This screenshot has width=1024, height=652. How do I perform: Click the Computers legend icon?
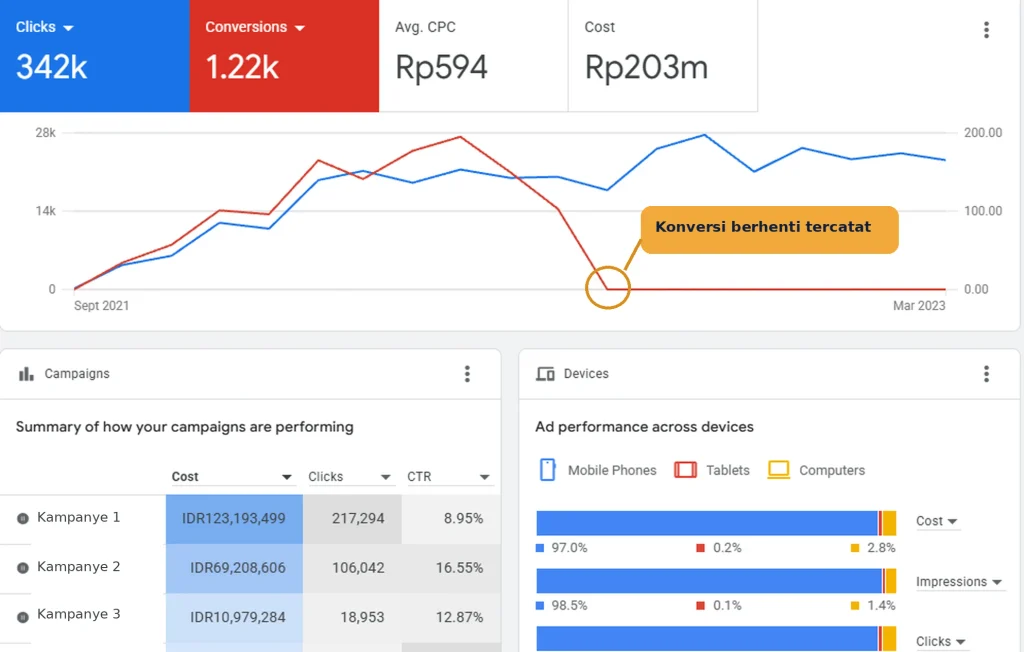point(778,470)
